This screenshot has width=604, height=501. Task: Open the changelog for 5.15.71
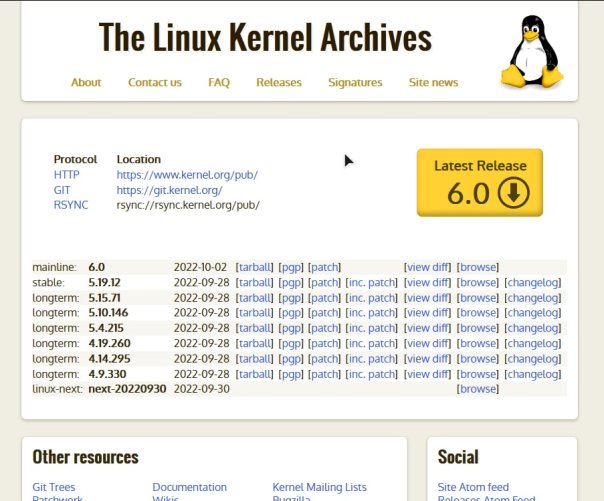tap(533, 298)
